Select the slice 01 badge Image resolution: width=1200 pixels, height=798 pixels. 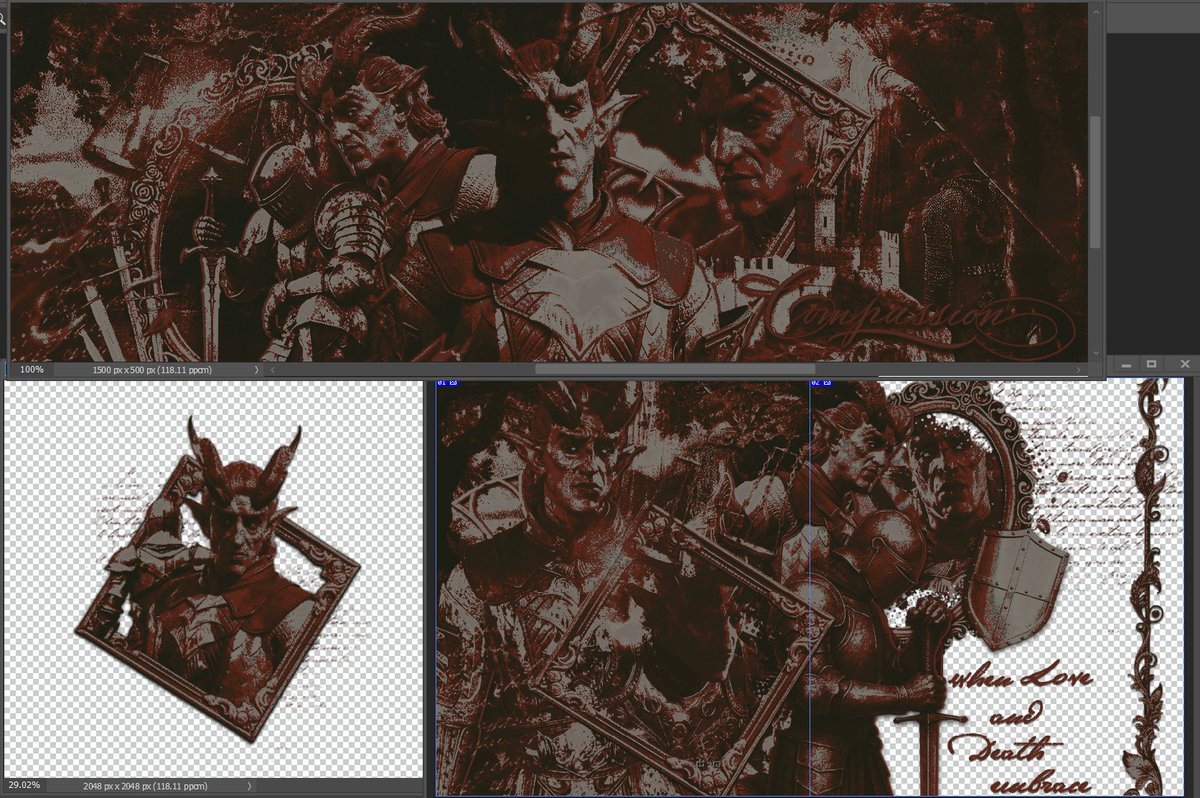pyautogui.click(x=447, y=383)
